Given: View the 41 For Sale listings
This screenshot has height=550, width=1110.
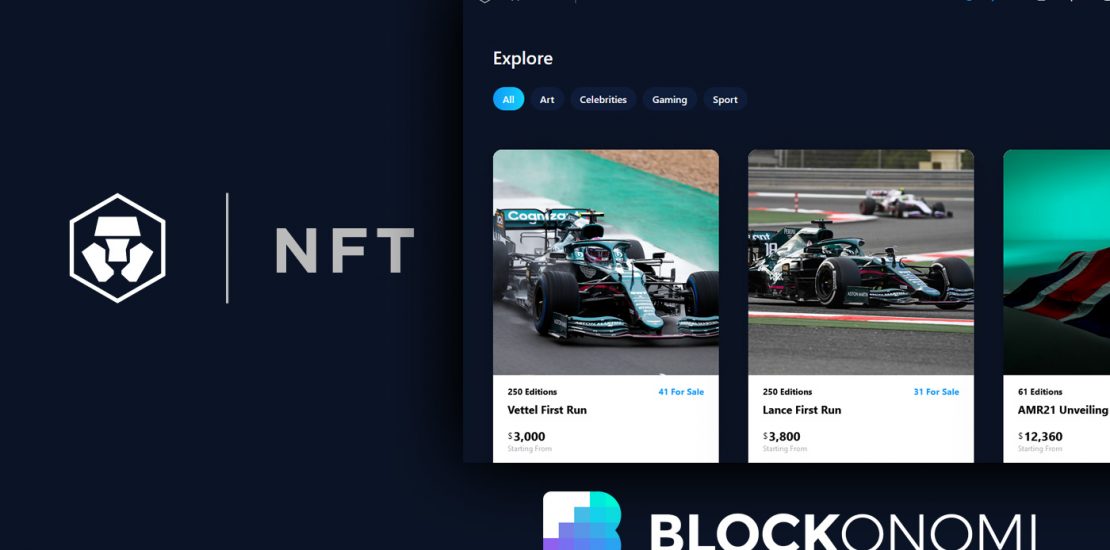Looking at the screenshot, I should (681, 391).
